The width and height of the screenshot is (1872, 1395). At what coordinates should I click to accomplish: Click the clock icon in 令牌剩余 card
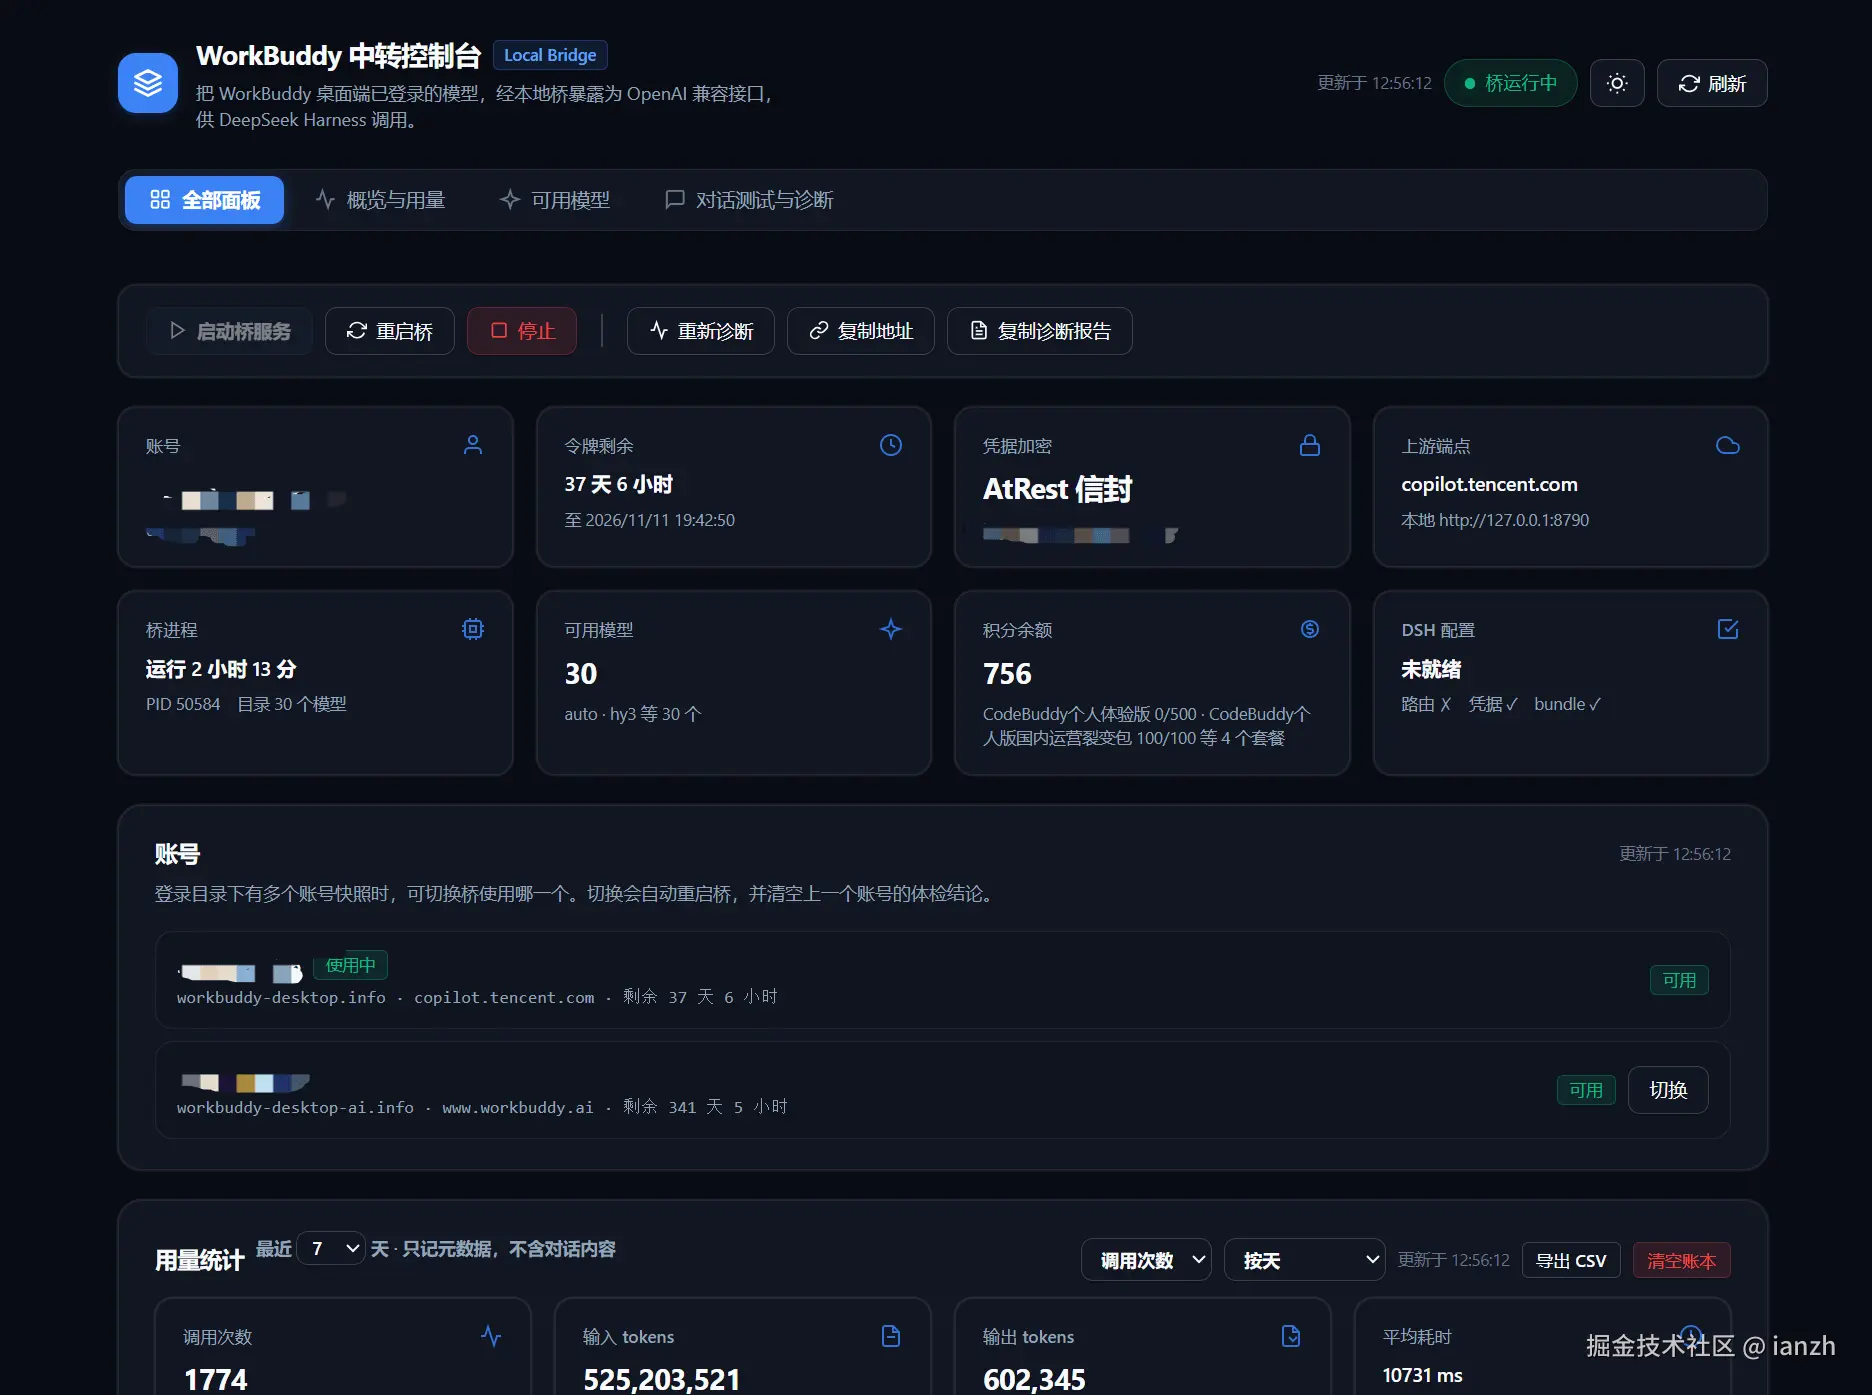point(891,445)
